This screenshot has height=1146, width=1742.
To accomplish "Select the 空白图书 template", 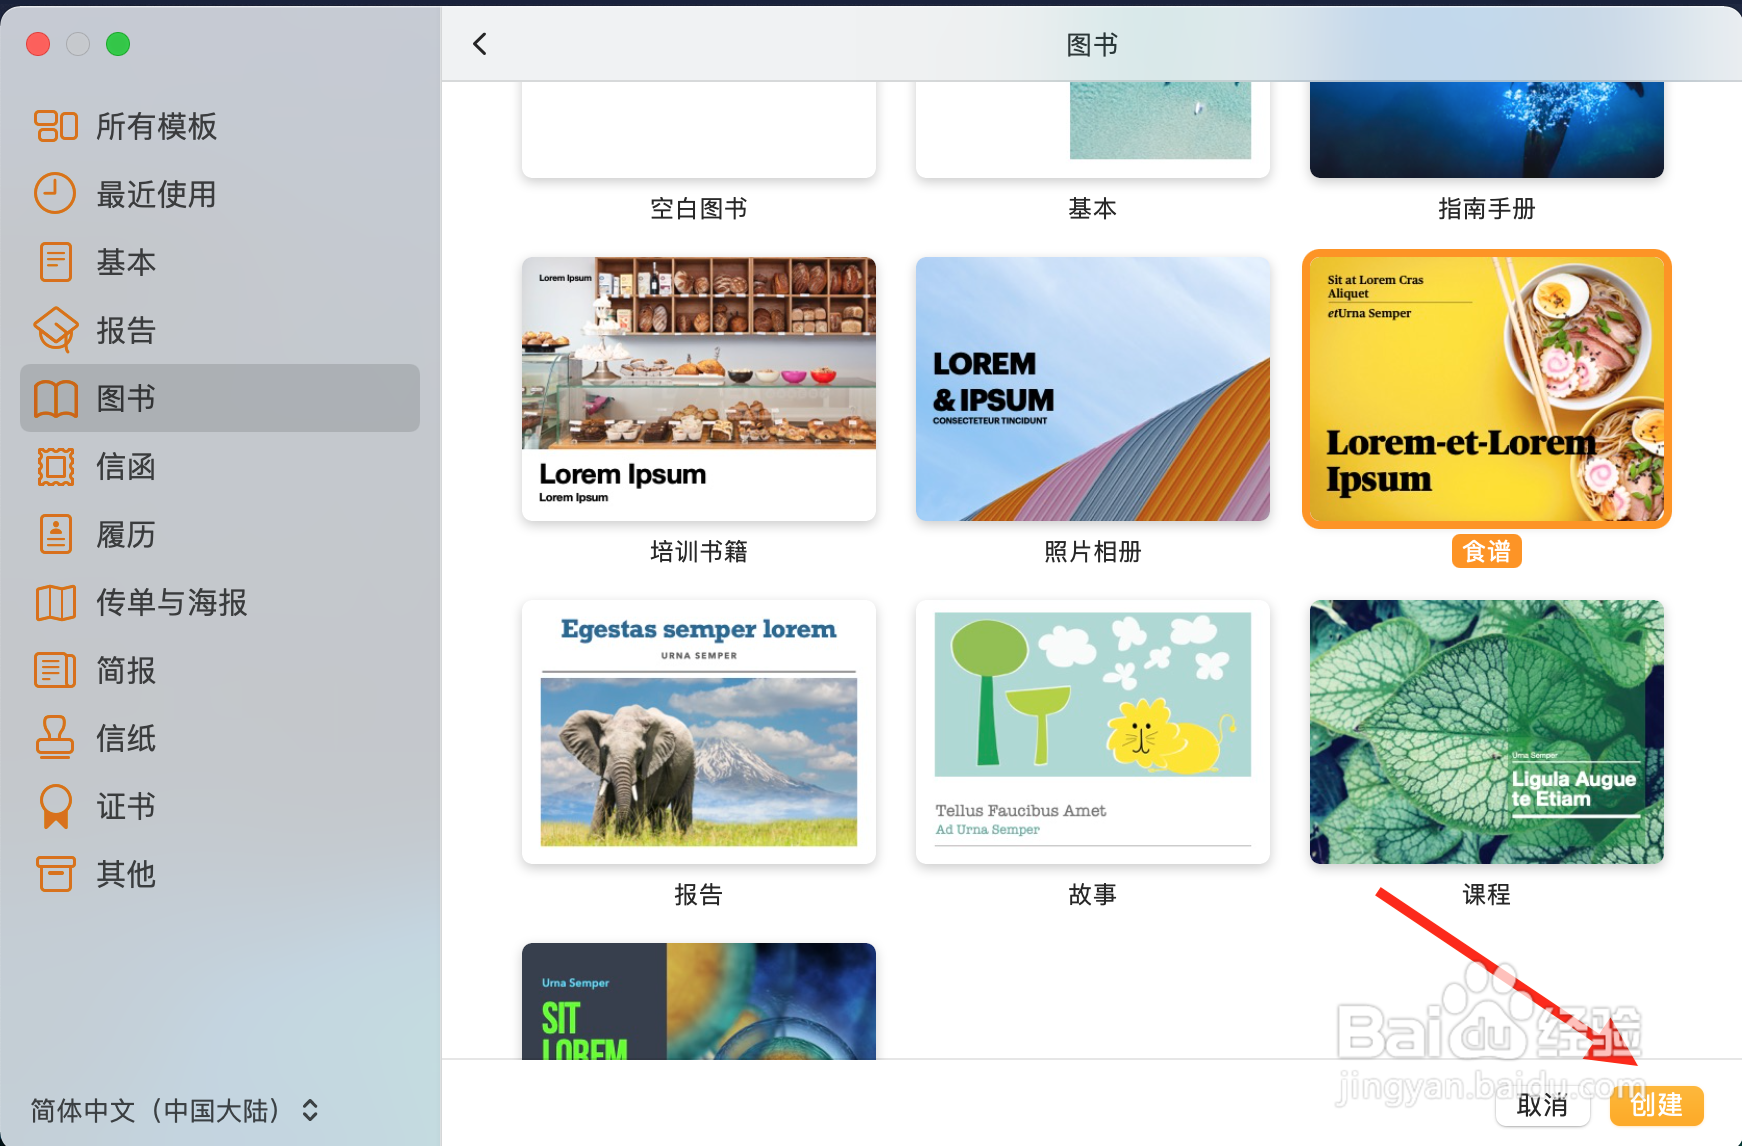I will [x=697, y=130].
